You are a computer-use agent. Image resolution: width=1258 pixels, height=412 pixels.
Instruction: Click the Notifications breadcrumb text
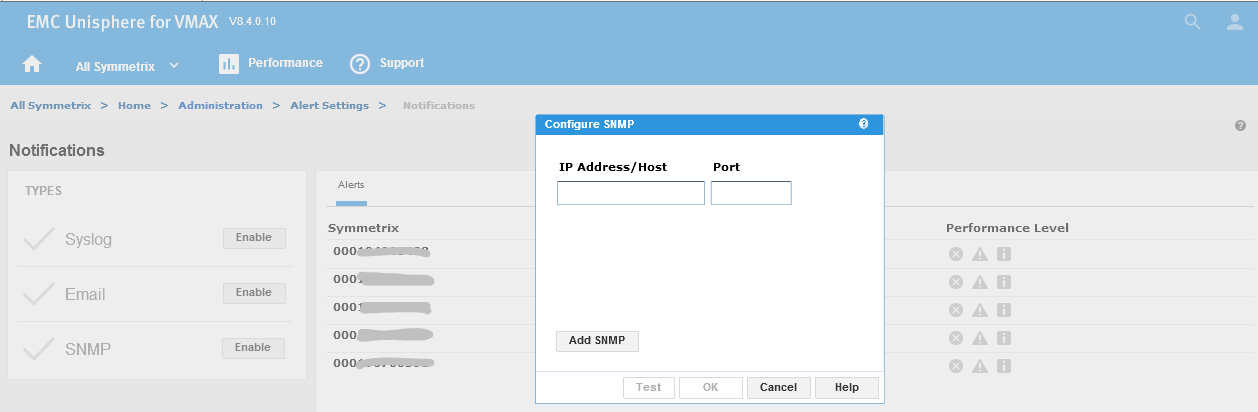[439, 105]
